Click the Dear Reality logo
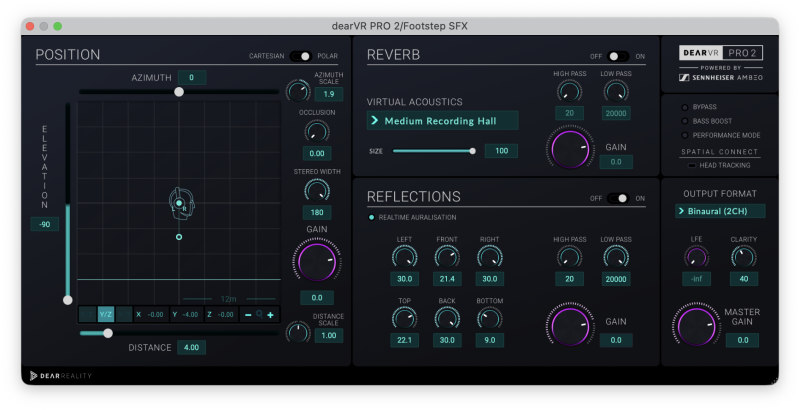Viewport: 800px width, 410px height. (x=58, y=375)
